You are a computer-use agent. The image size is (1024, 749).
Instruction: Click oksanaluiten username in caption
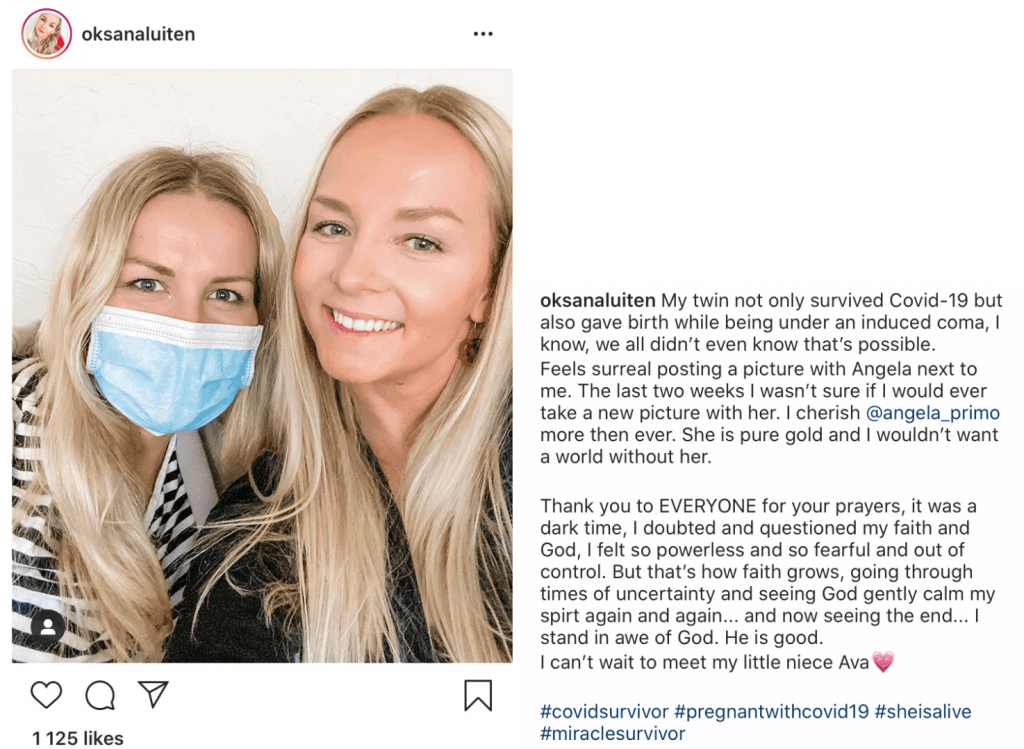pos(598,300)
